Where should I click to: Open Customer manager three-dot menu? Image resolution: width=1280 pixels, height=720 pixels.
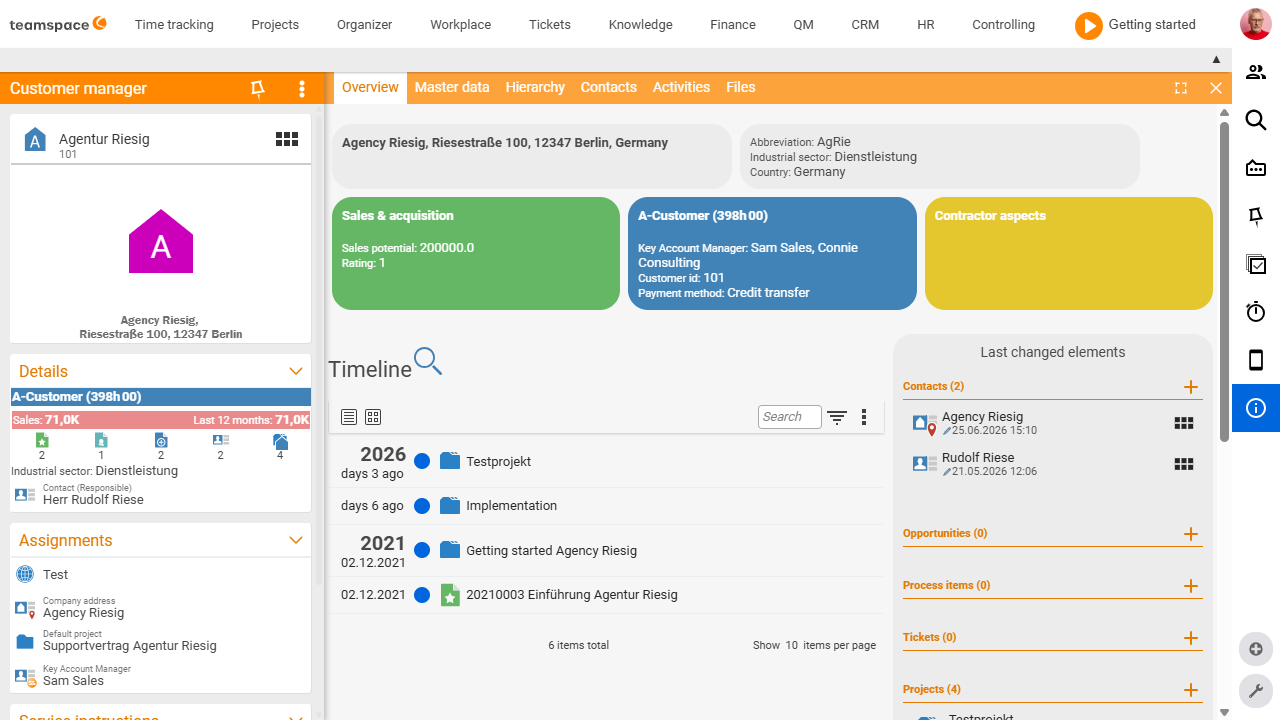pos(302,89)
